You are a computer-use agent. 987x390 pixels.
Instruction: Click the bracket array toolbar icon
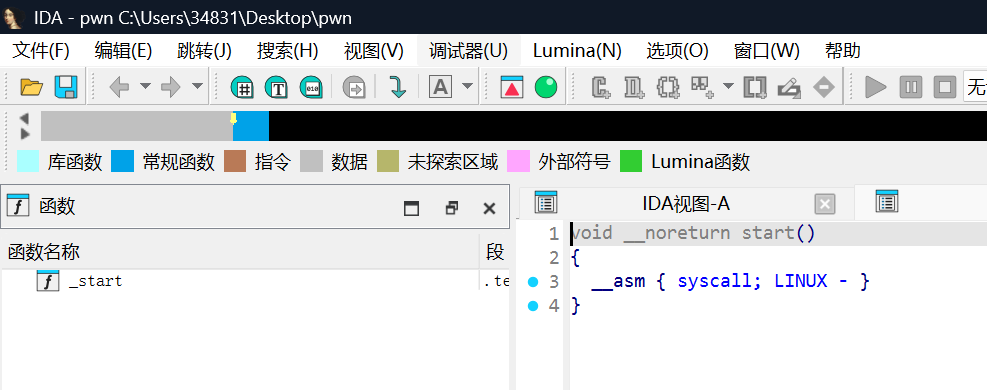tap(754, 87)
